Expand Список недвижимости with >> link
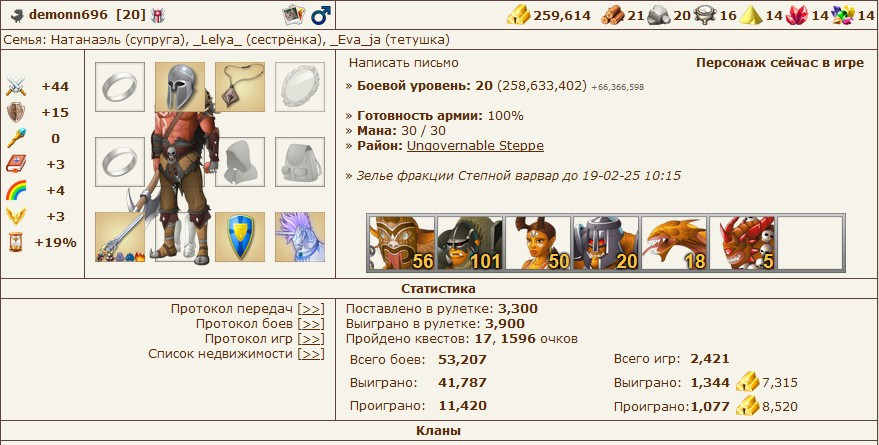 click(x=311, y=354)
